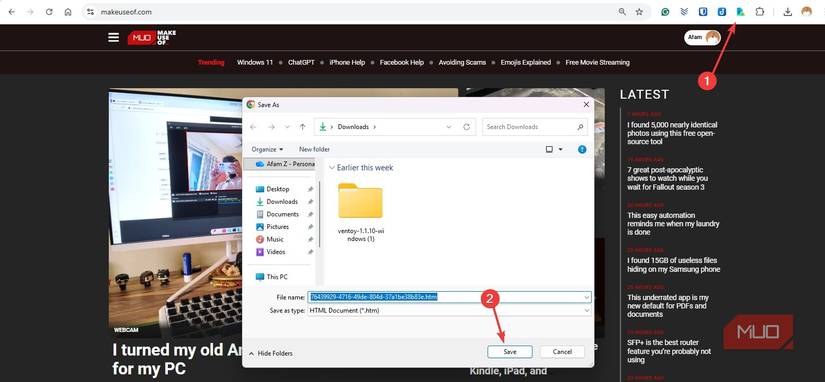Open post-apocalyptic shows article
The image size is (825, 382).
[x=667, y=178]
